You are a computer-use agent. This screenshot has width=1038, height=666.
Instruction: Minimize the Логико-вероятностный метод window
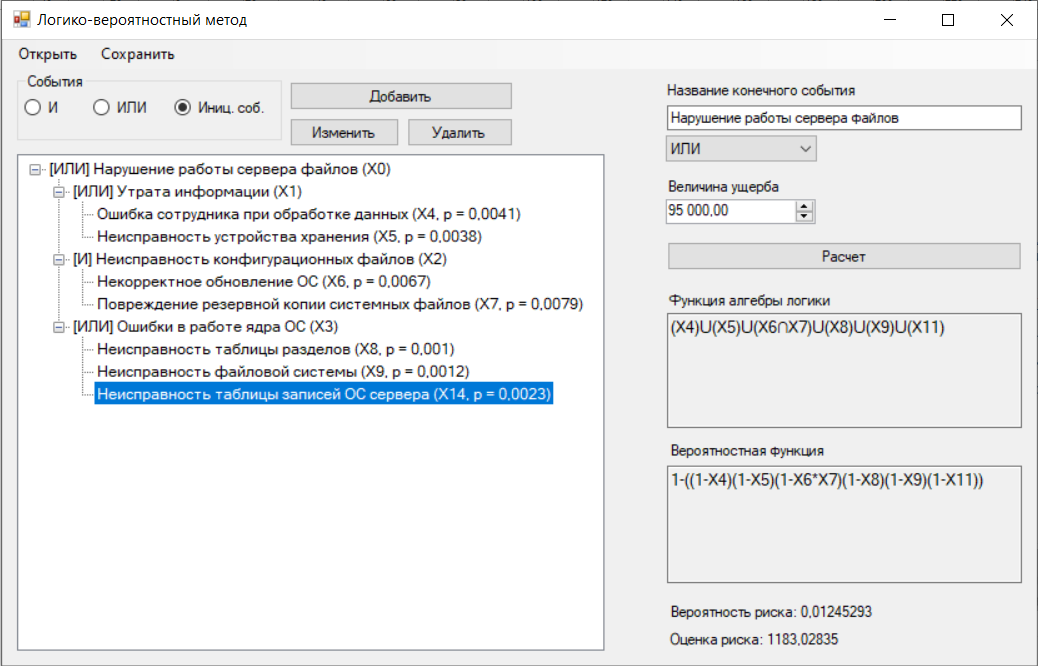pyautogui.click(x=890, y=20)
